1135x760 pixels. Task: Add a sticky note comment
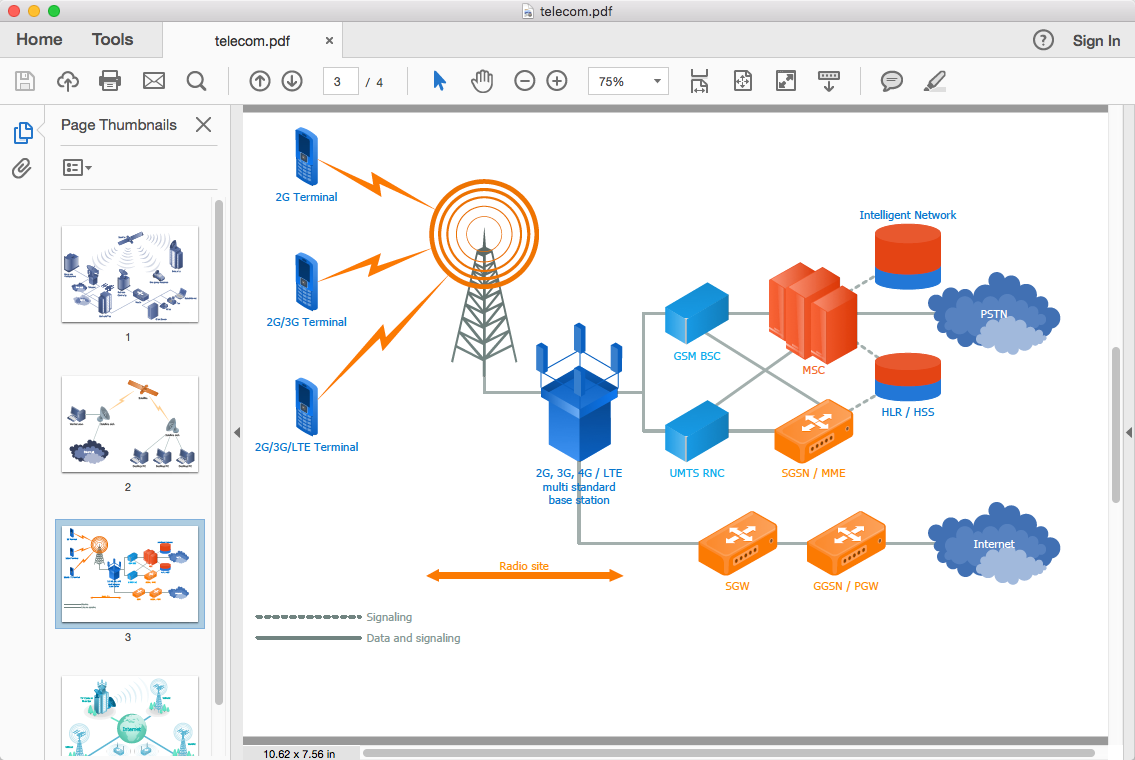[891, 81]
